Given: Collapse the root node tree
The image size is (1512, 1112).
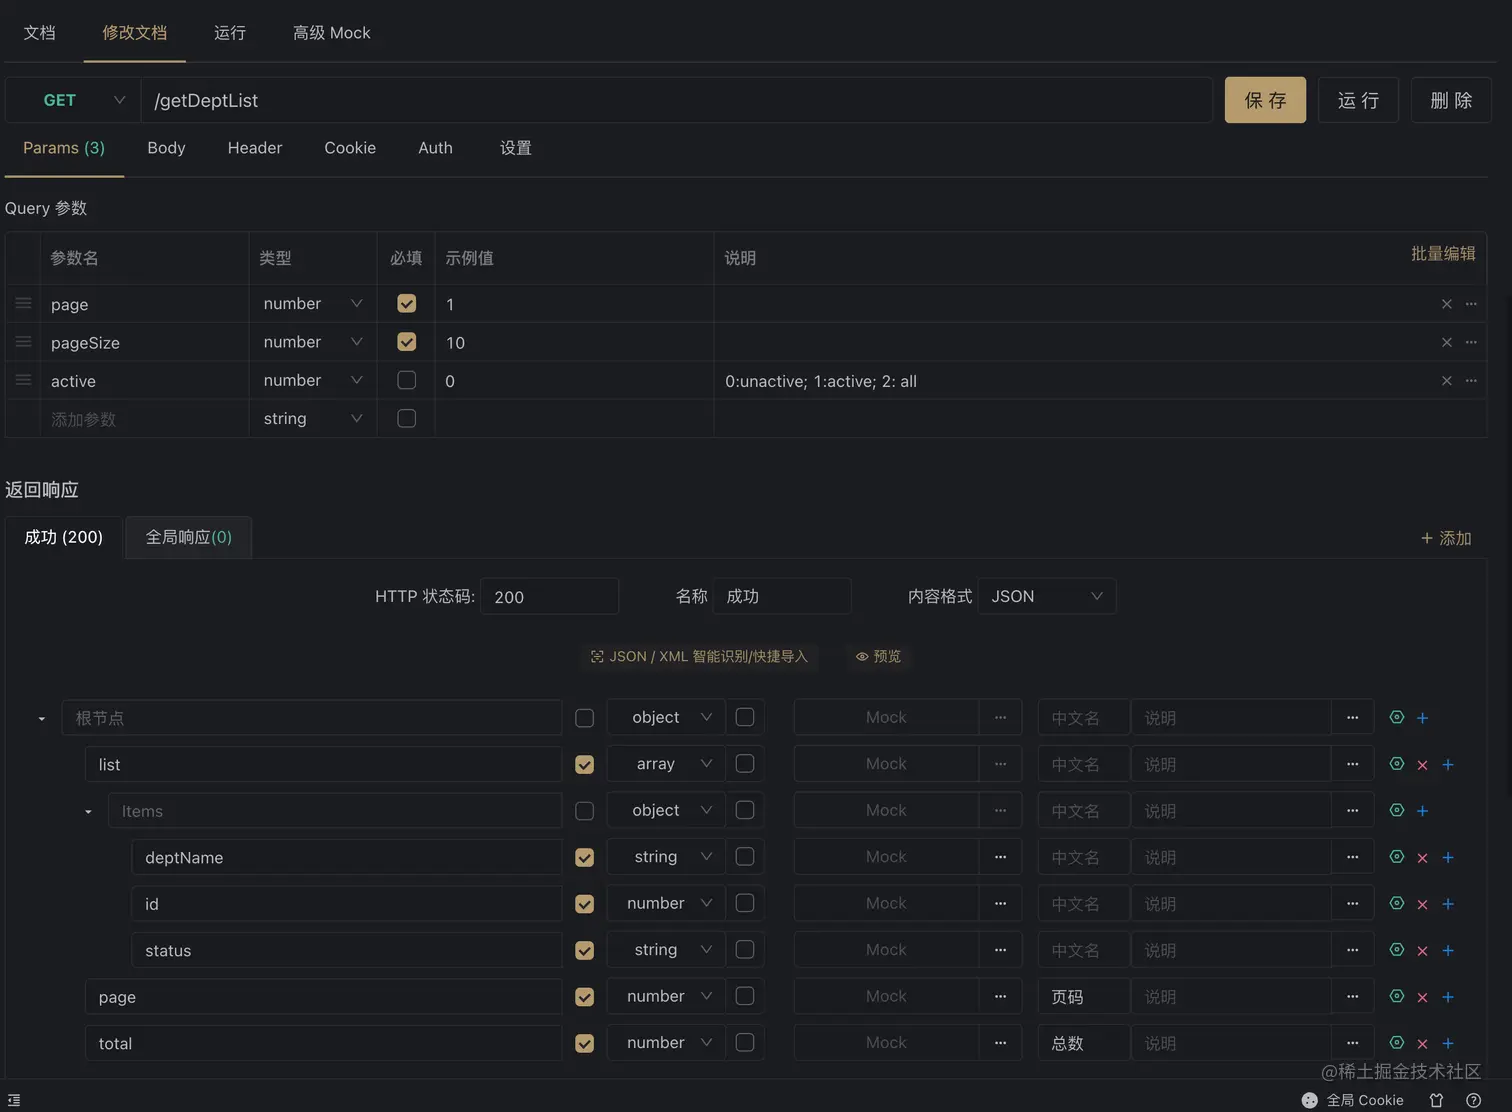Looking at the screenshot, I should [x=41, y=719].
